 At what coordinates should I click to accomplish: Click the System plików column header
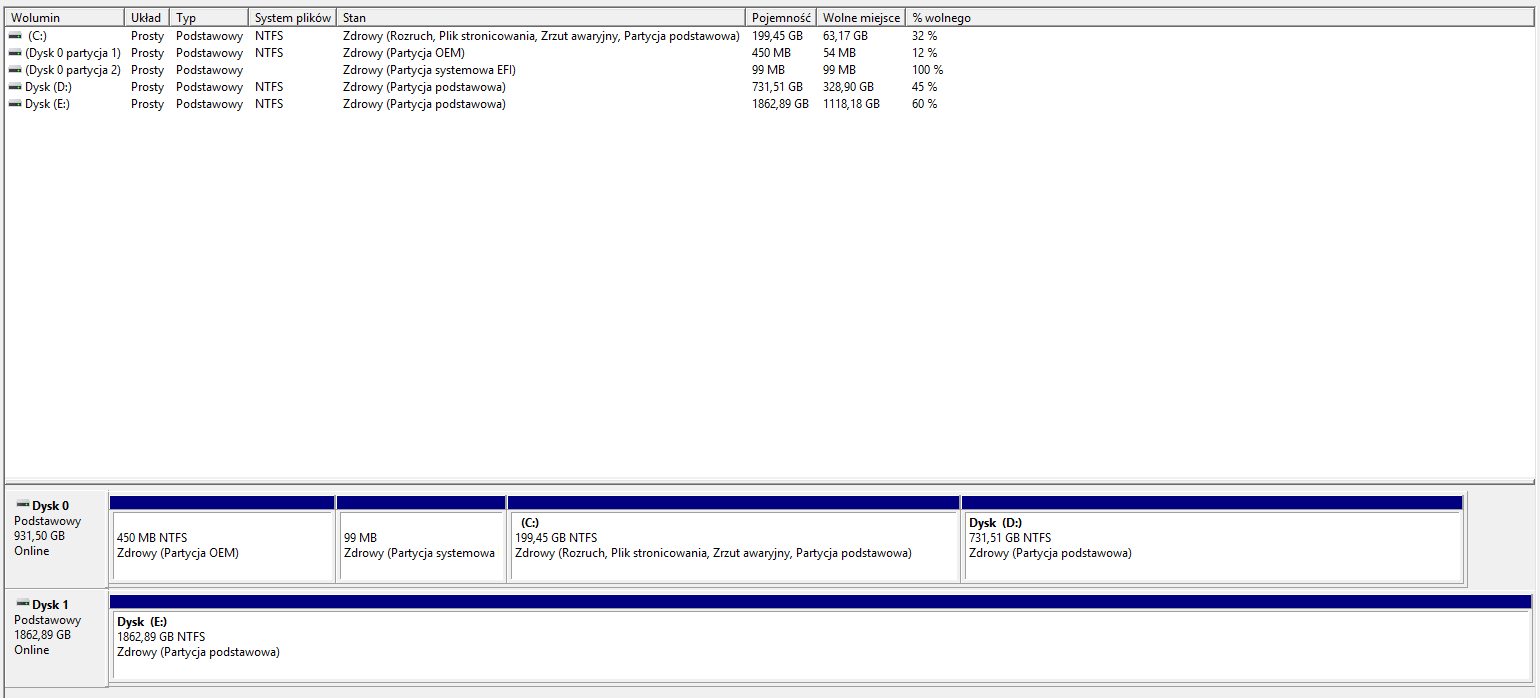[292, 18]
